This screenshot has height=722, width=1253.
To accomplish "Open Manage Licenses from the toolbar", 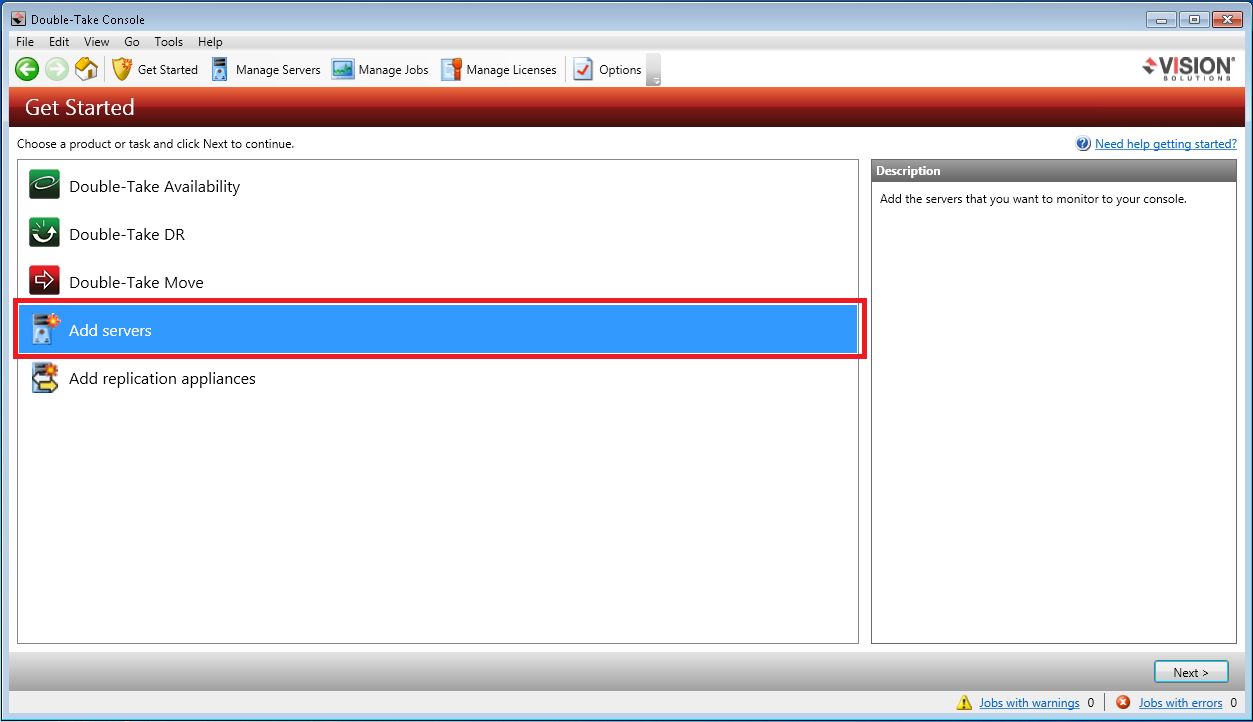I will 499,69.
